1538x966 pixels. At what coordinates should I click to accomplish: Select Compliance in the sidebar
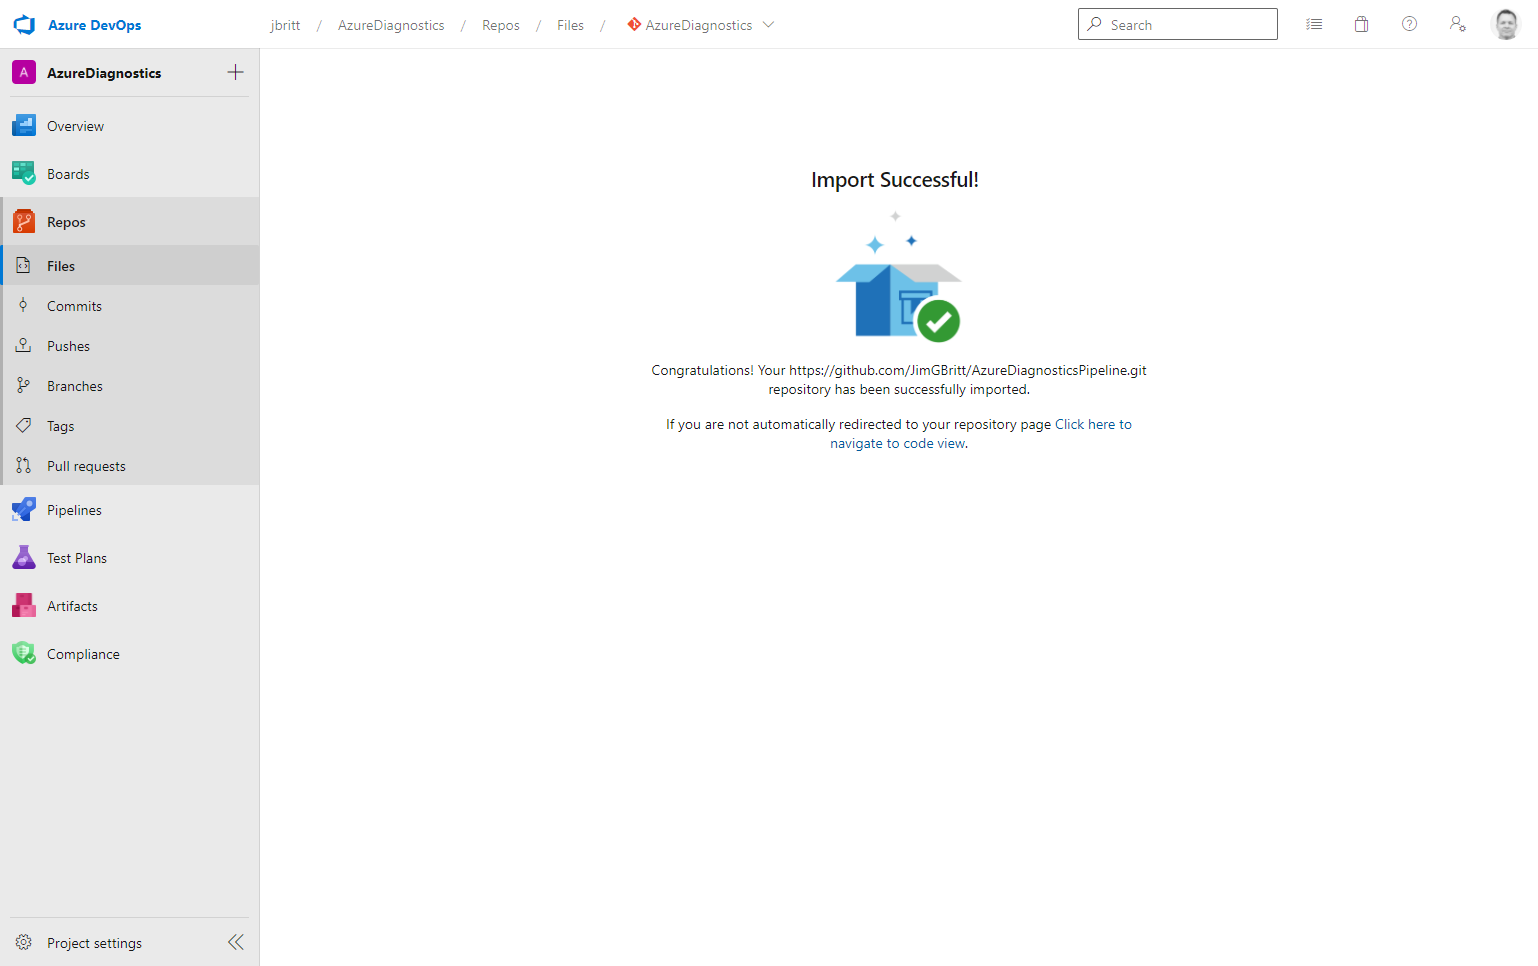point(83,654)
